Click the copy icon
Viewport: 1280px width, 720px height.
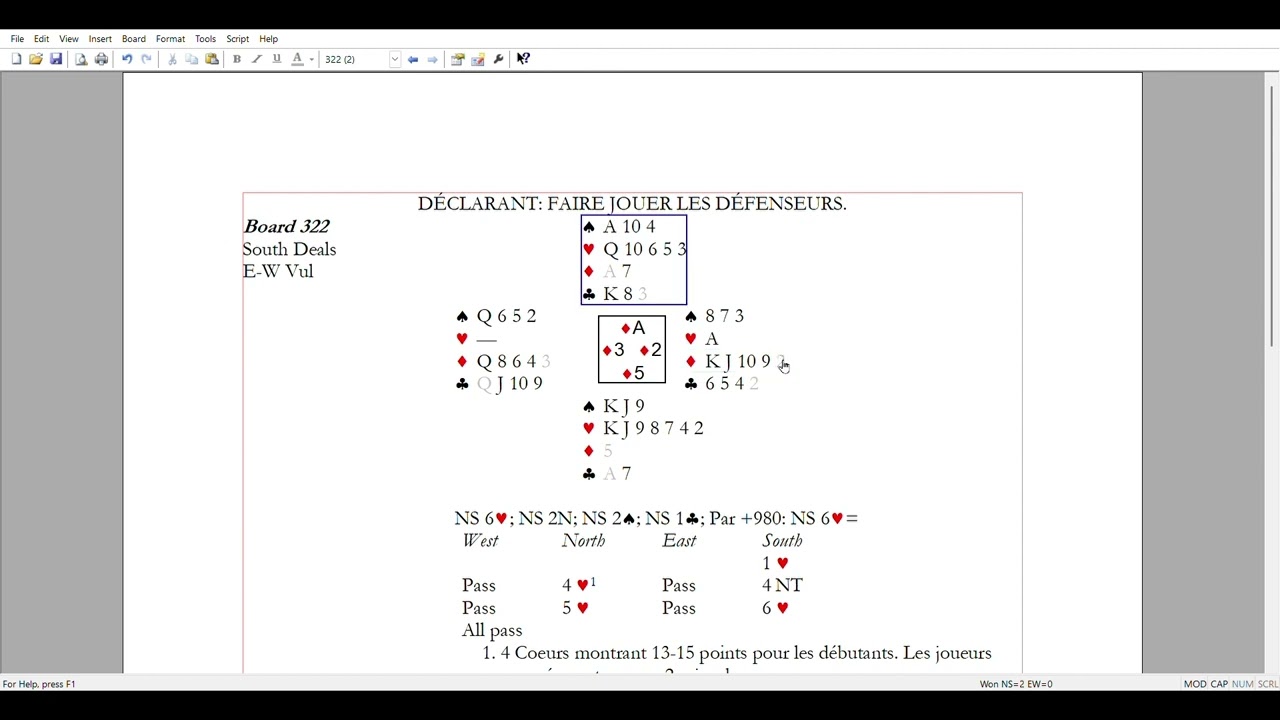tap(192, 59)
